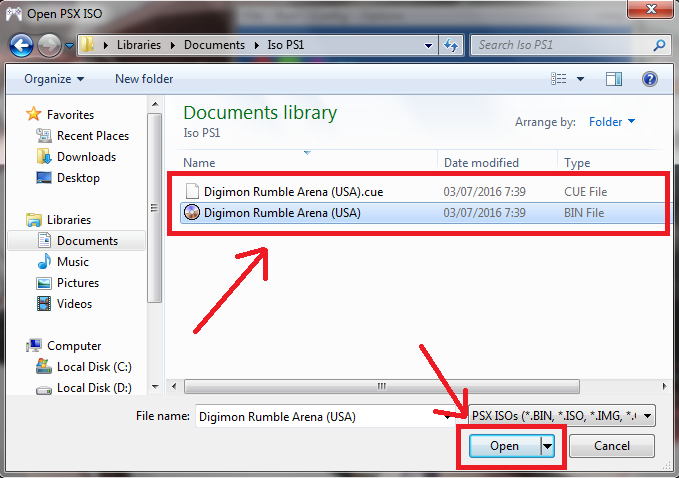Screen dimensions: 679x478
Task: Click the Downloads folder icon
Action: (44, 156)
